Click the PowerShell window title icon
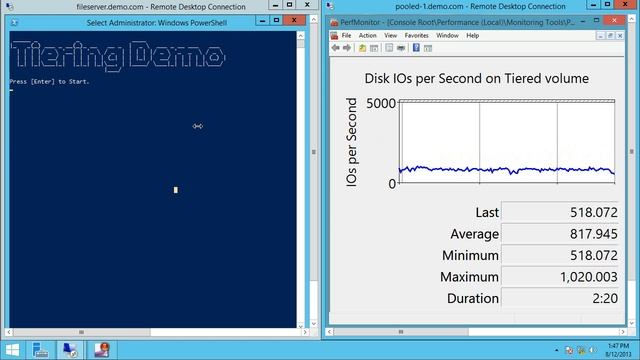 pyautogui.click(x=15, y=22)
